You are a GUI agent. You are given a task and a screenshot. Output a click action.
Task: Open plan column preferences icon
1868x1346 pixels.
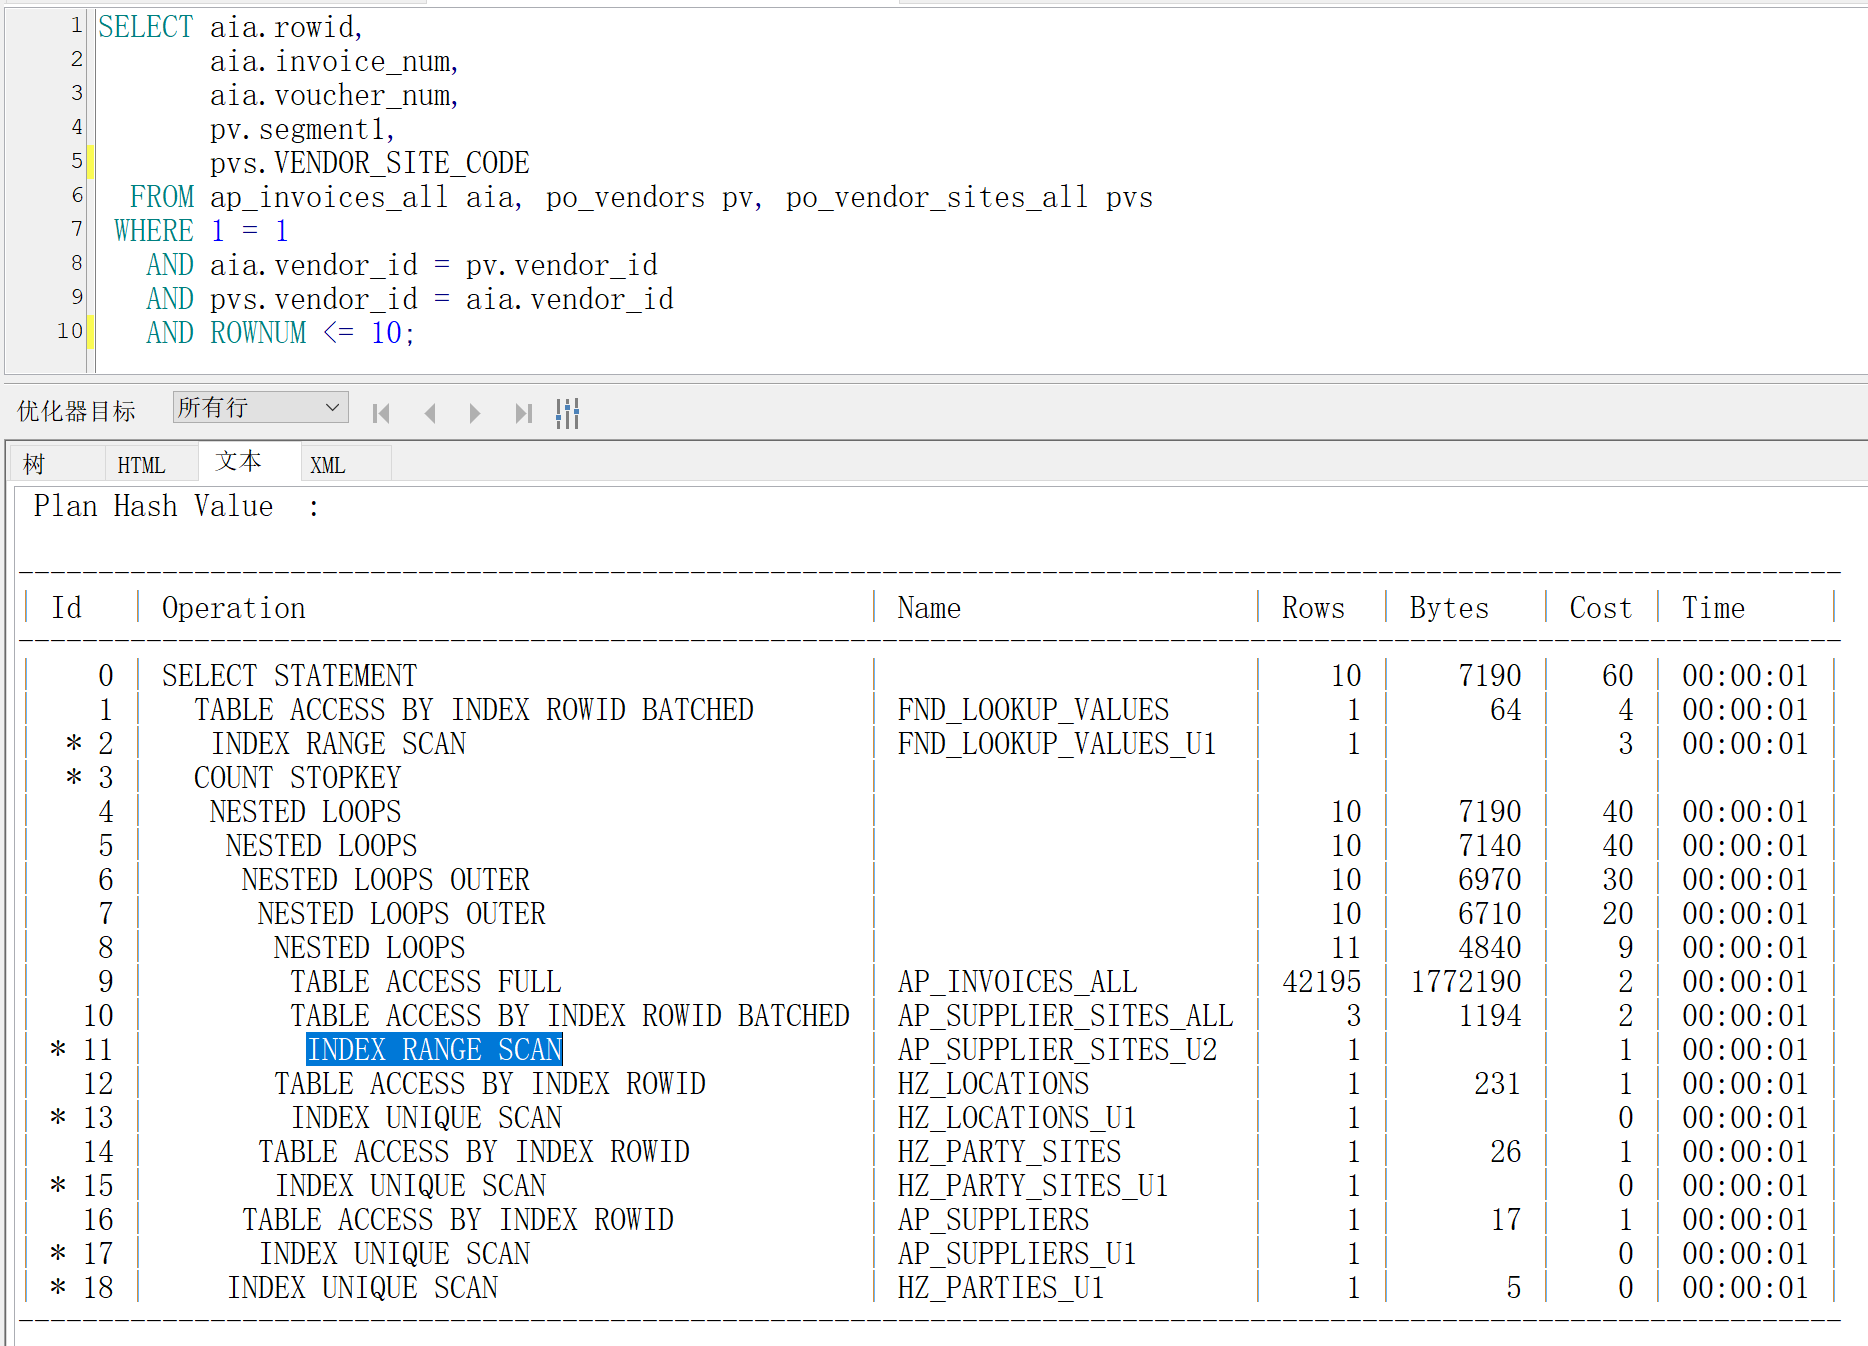click(567, 413)
